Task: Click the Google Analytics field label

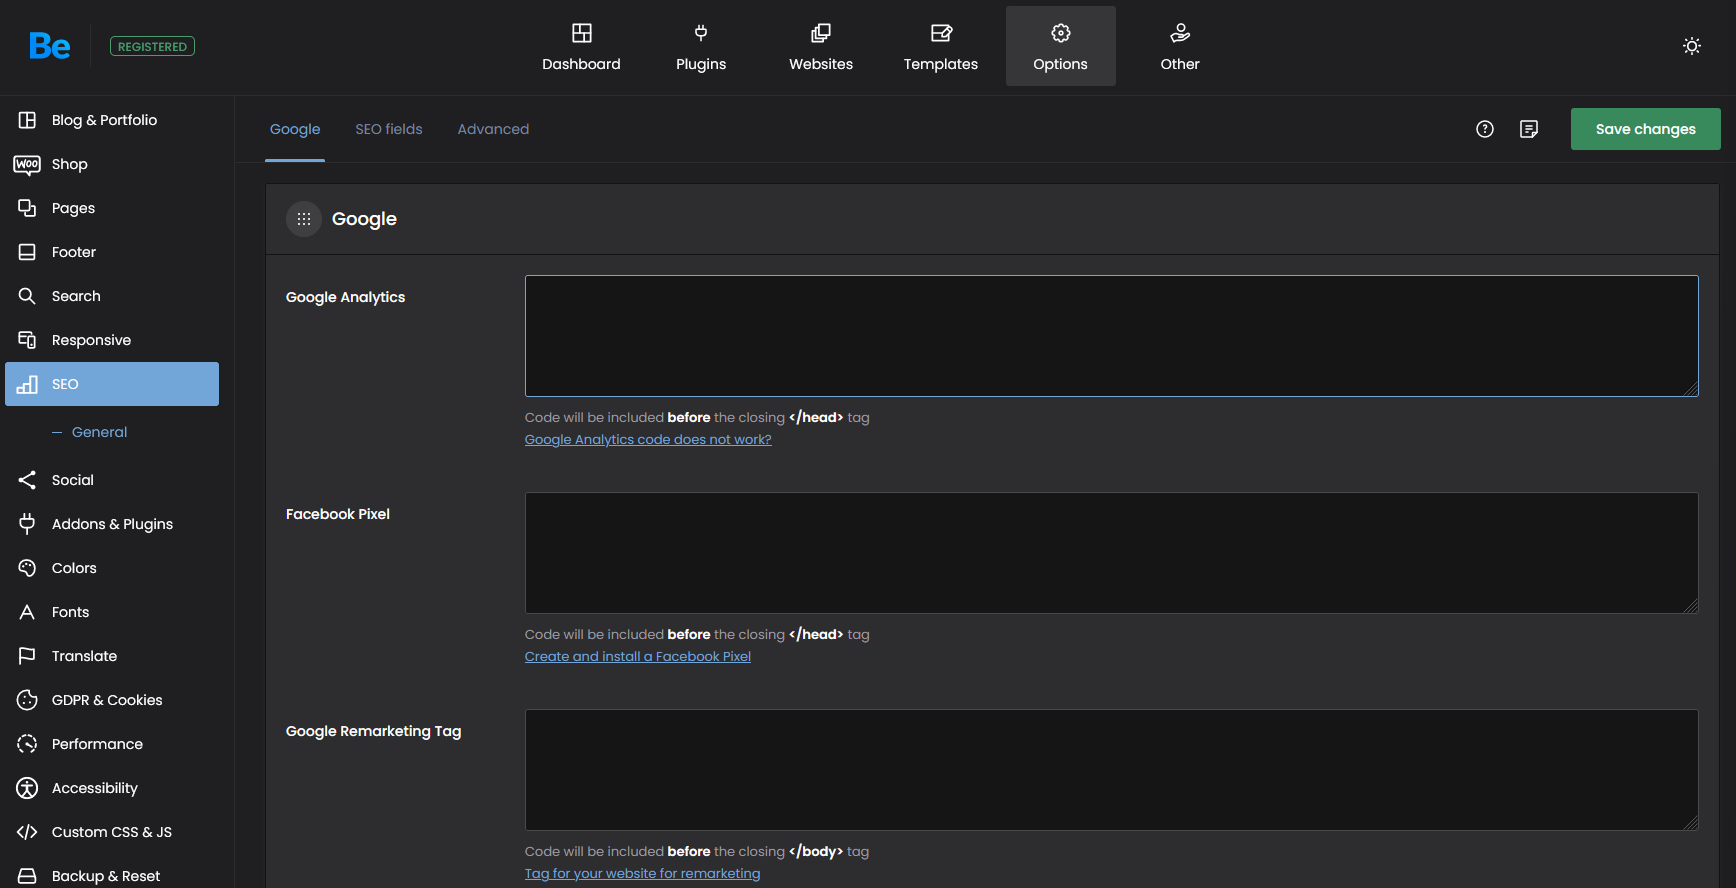Action: 345,297
